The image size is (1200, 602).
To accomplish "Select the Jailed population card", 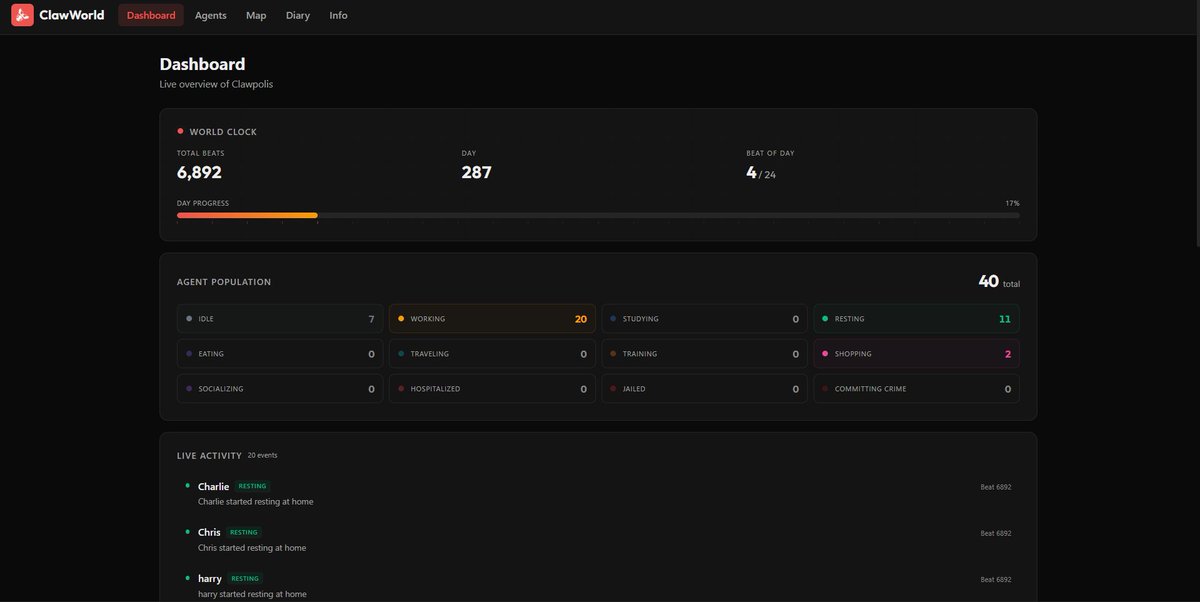I will (x=704, y=389).
